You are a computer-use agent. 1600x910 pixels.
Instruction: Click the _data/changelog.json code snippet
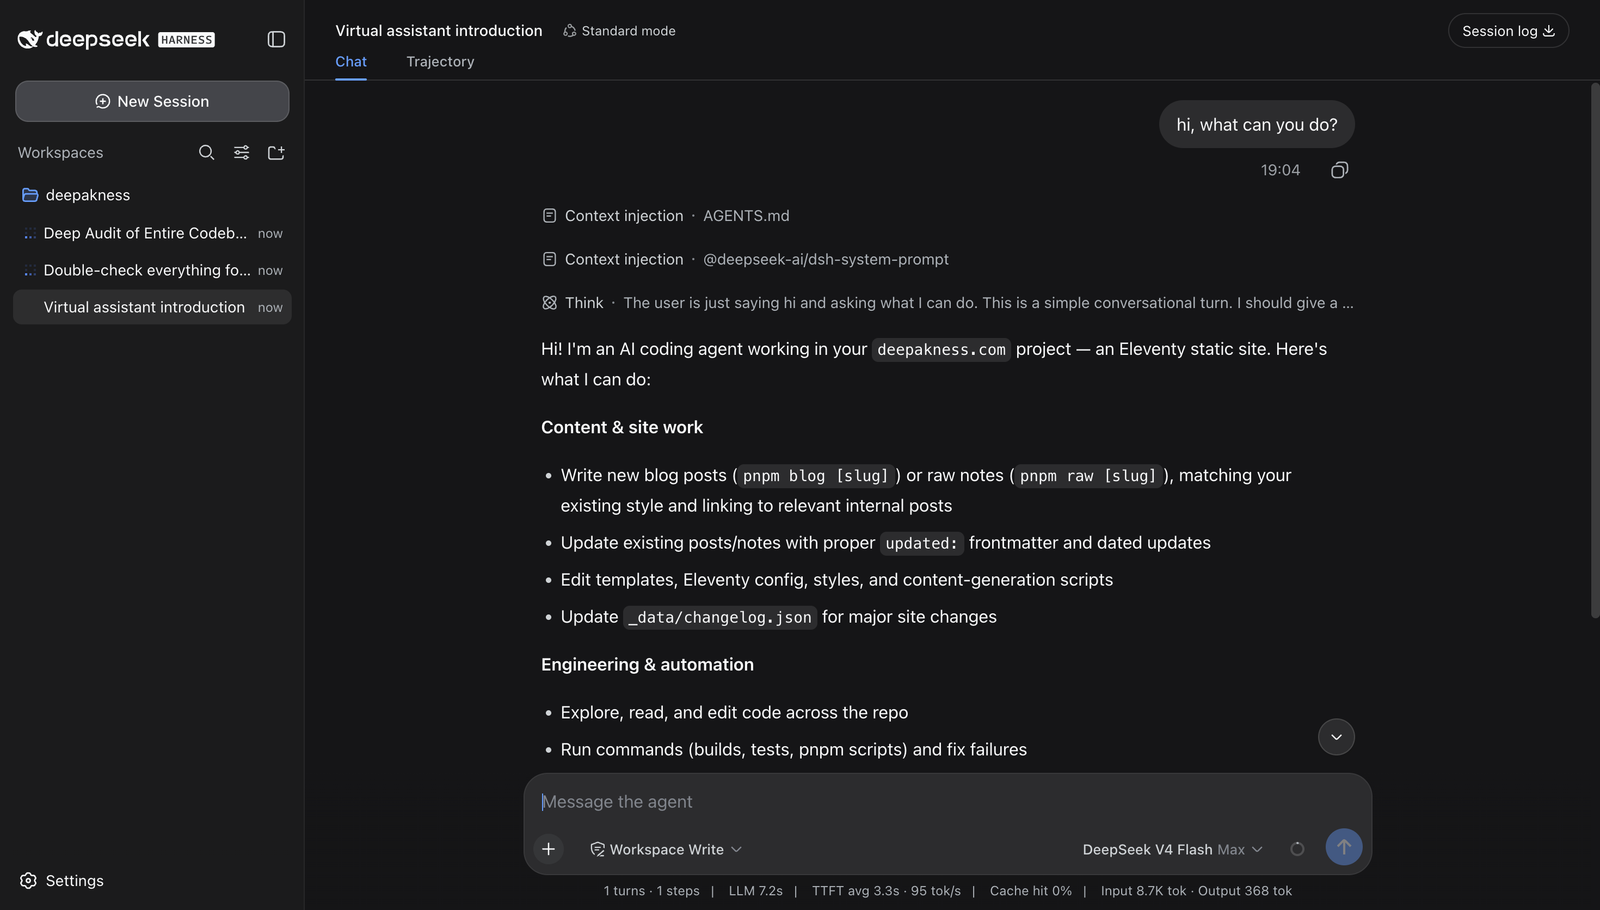(720, 617)
